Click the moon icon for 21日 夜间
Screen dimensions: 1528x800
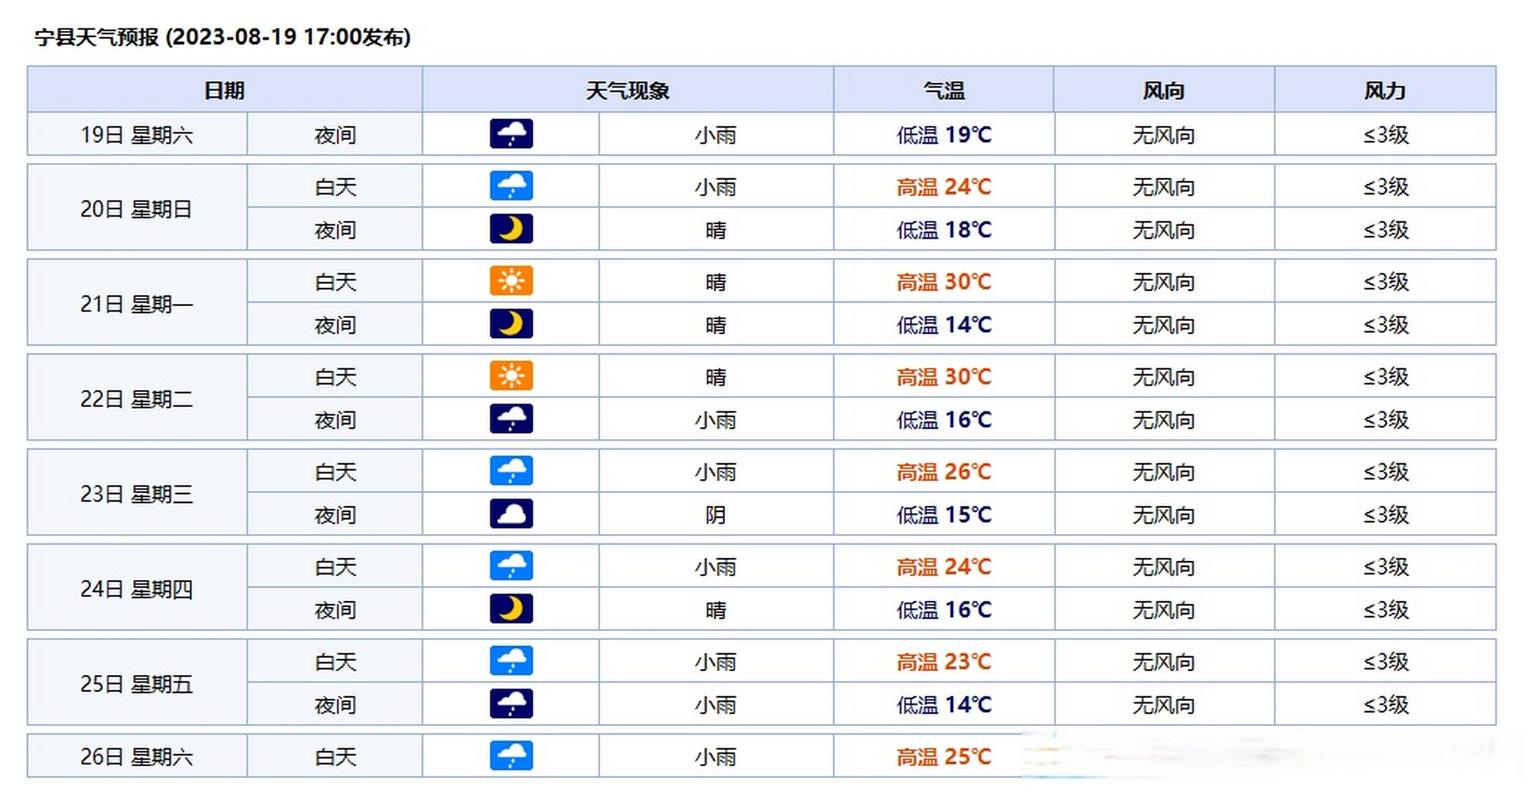click(511, 324)
